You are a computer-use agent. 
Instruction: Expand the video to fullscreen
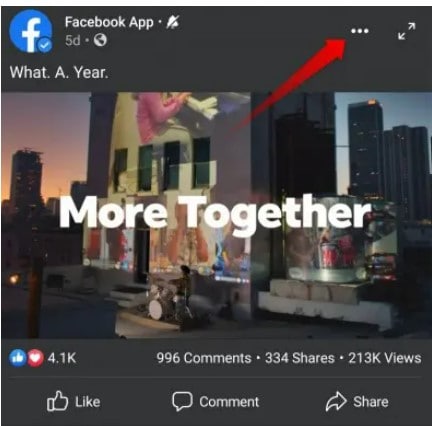pos(407,31)
